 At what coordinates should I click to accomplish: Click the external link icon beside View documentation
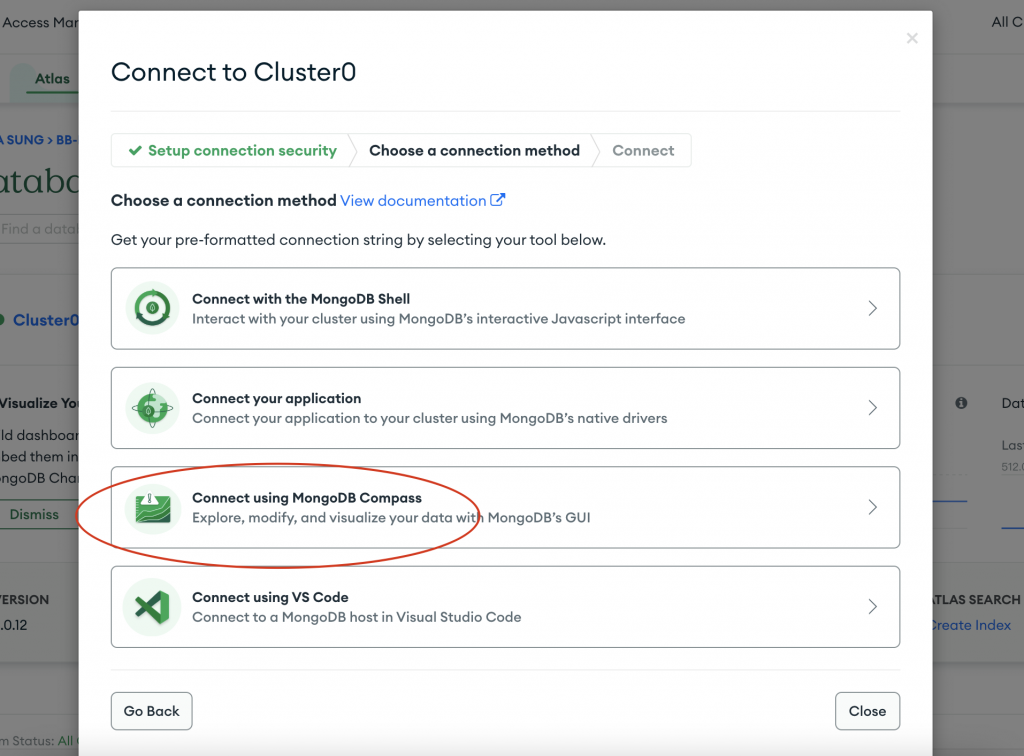click(498, 200)
